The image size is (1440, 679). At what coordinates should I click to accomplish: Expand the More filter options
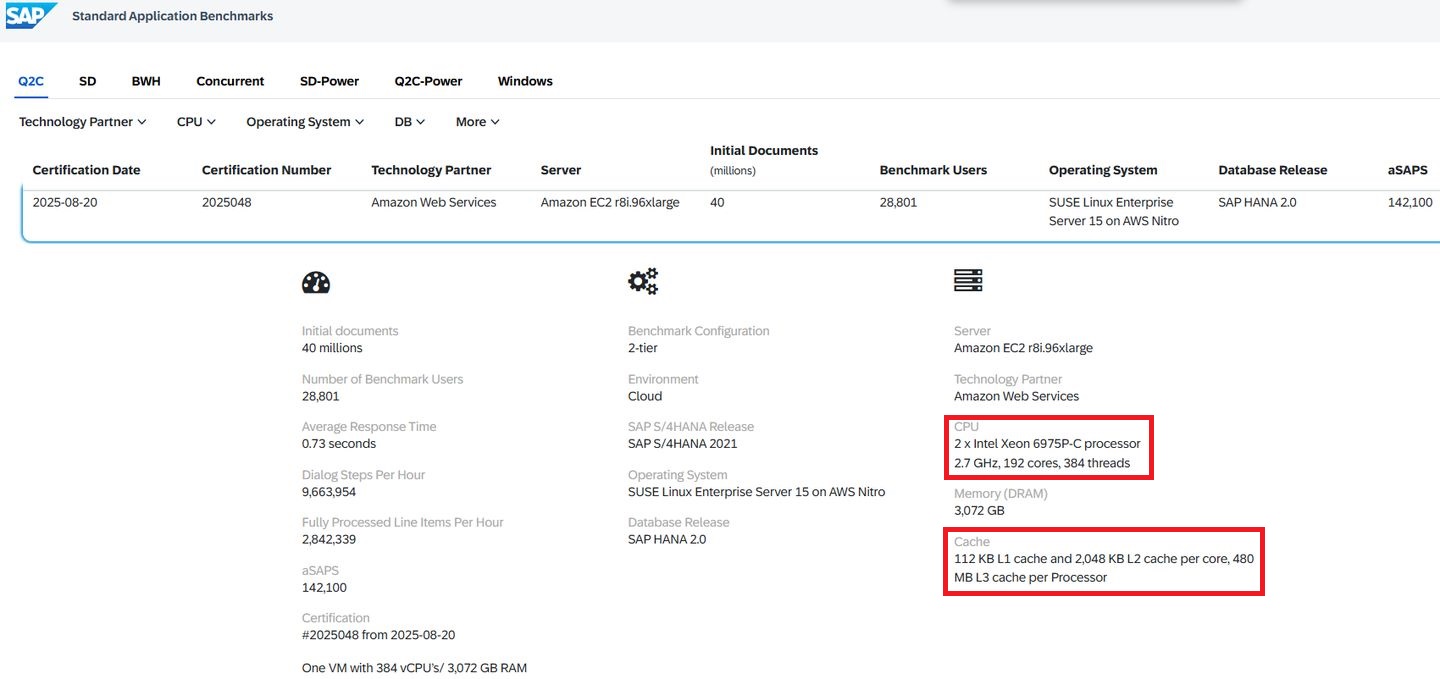[477, 122]
